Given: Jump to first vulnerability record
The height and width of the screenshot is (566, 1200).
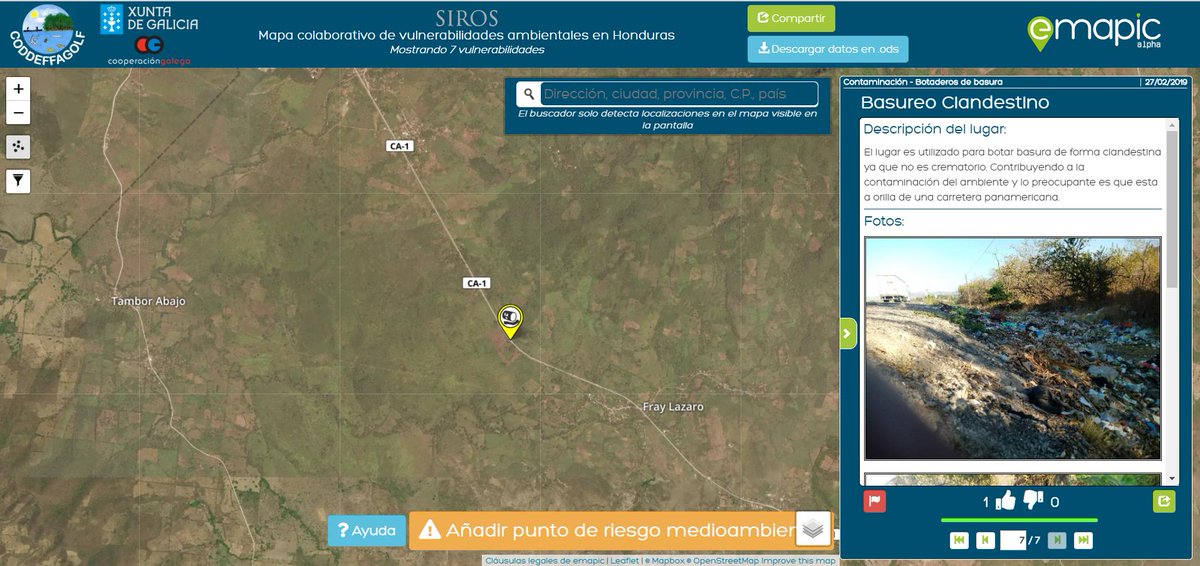Looking at the screenshot, I should pyautogui.click(x=959, y=540).
